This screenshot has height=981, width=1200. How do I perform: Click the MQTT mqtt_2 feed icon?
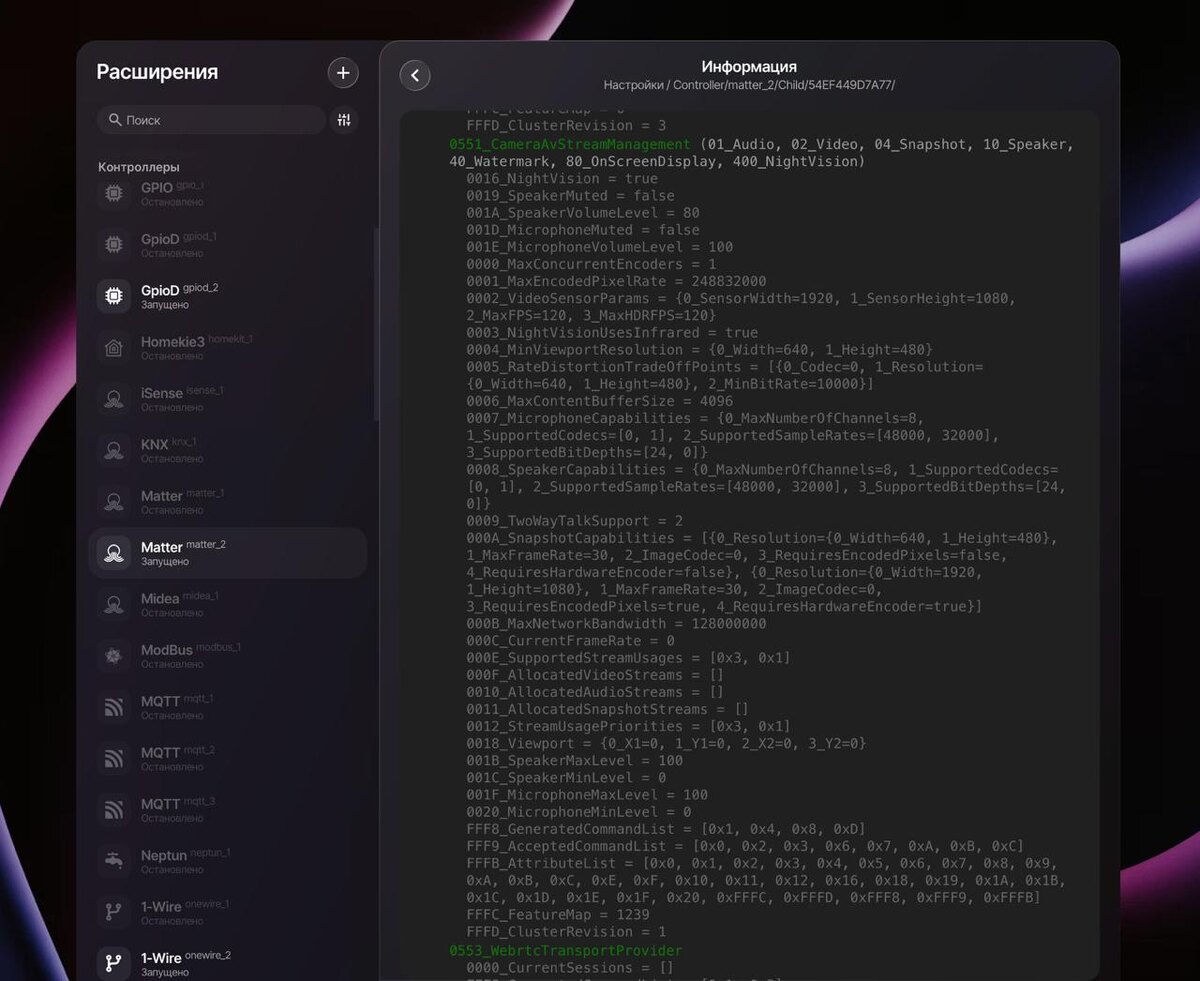(114, 759)
